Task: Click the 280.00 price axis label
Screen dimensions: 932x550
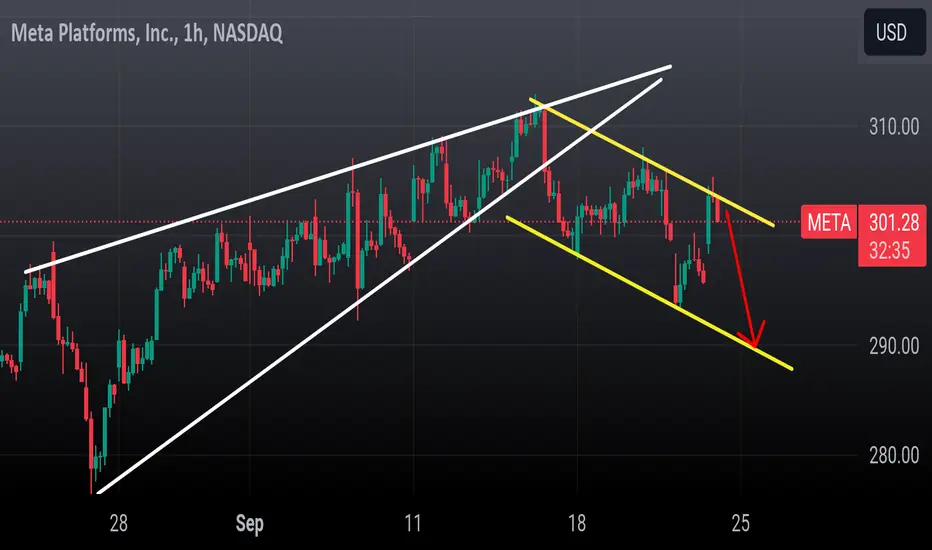Action: [x=894, y=455]
